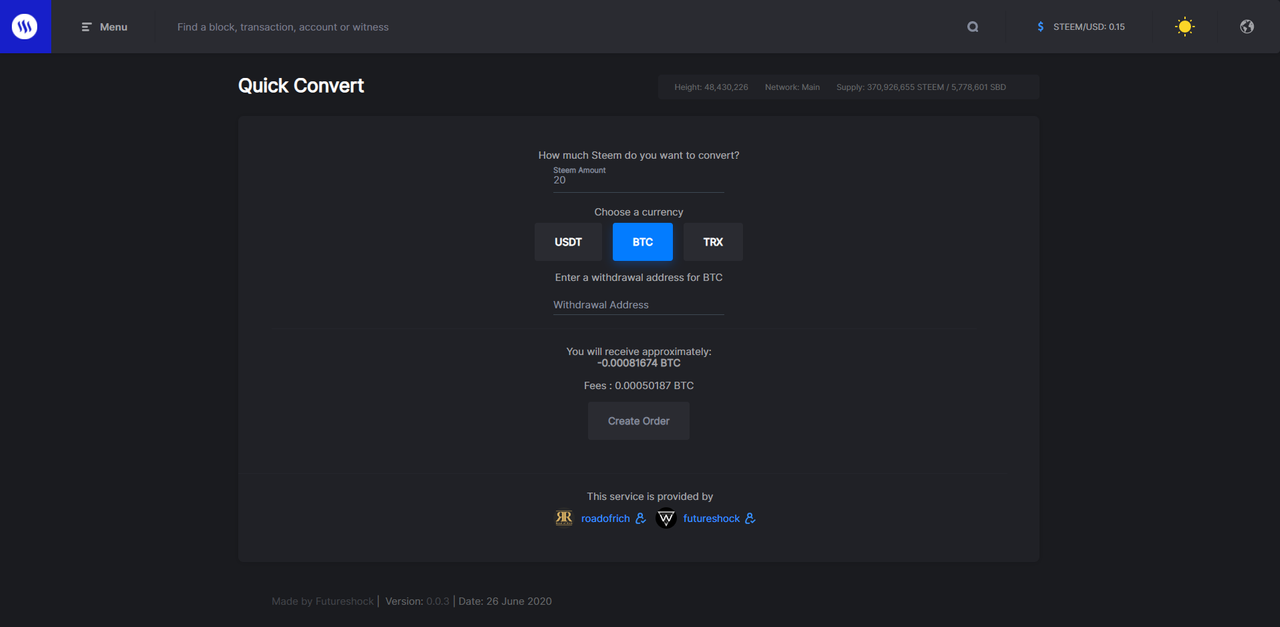Open the Menu hamburger icon
This screenshot has height=627, width=1280.
(87, 27)
